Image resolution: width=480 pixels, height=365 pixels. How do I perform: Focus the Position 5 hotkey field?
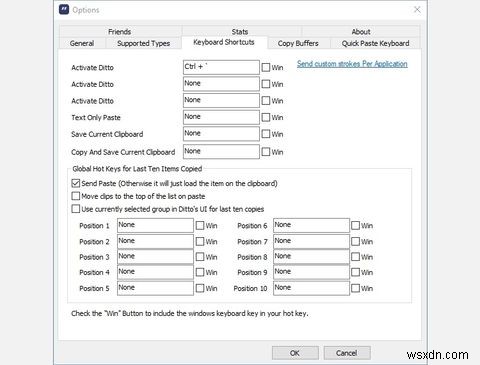[x=155, y=288]
